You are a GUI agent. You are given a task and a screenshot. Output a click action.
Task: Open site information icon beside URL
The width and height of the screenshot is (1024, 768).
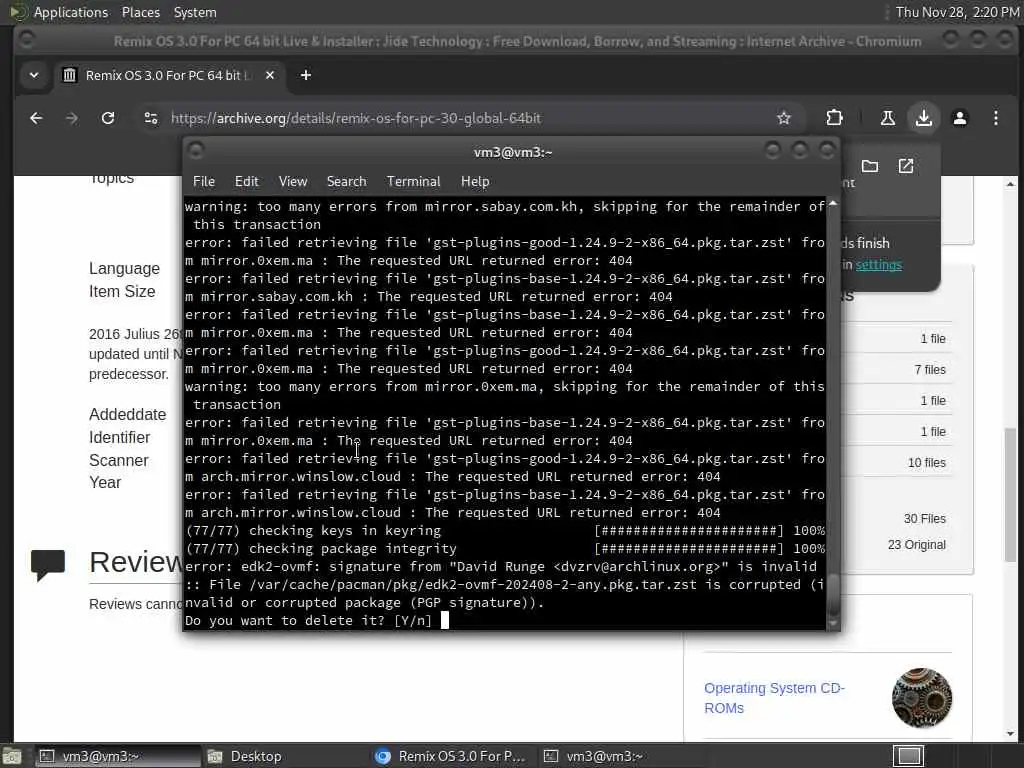point(151,118)
